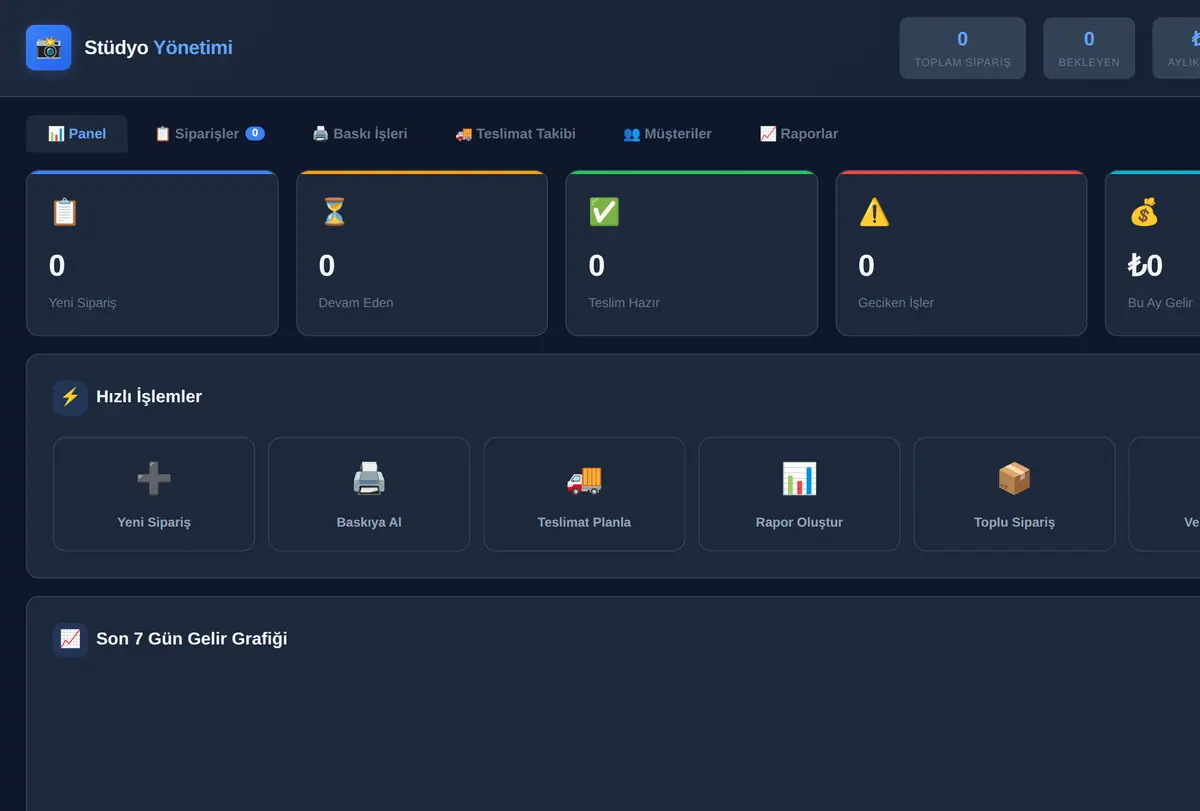Click the lightning bolt Hızlı İşlemler icon
The height and width of the screenshot is (811, 1200).
[70, 397]
